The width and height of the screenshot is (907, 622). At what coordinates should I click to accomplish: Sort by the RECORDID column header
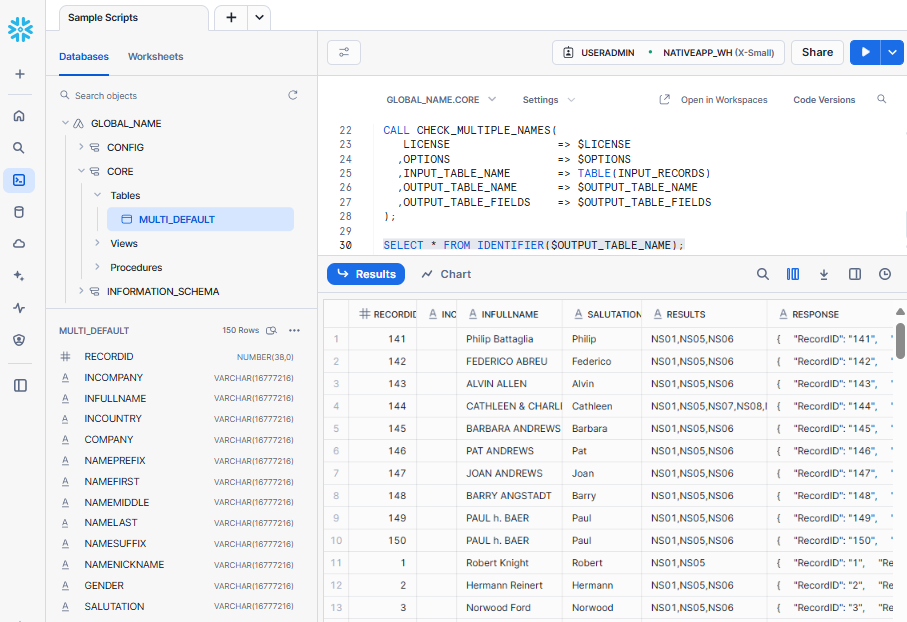tap(383, 314)
